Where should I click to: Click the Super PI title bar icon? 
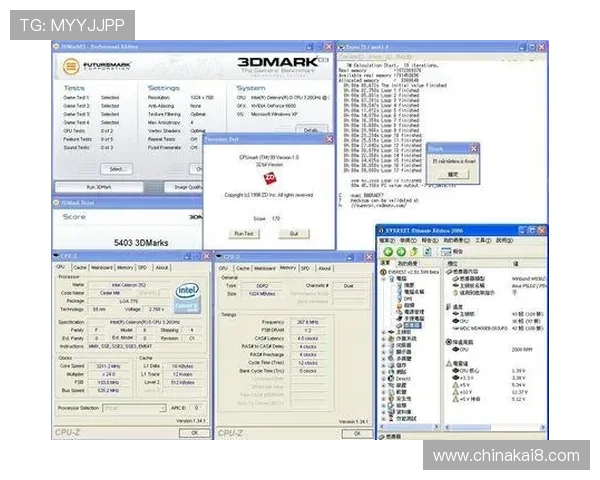(342, 47)
